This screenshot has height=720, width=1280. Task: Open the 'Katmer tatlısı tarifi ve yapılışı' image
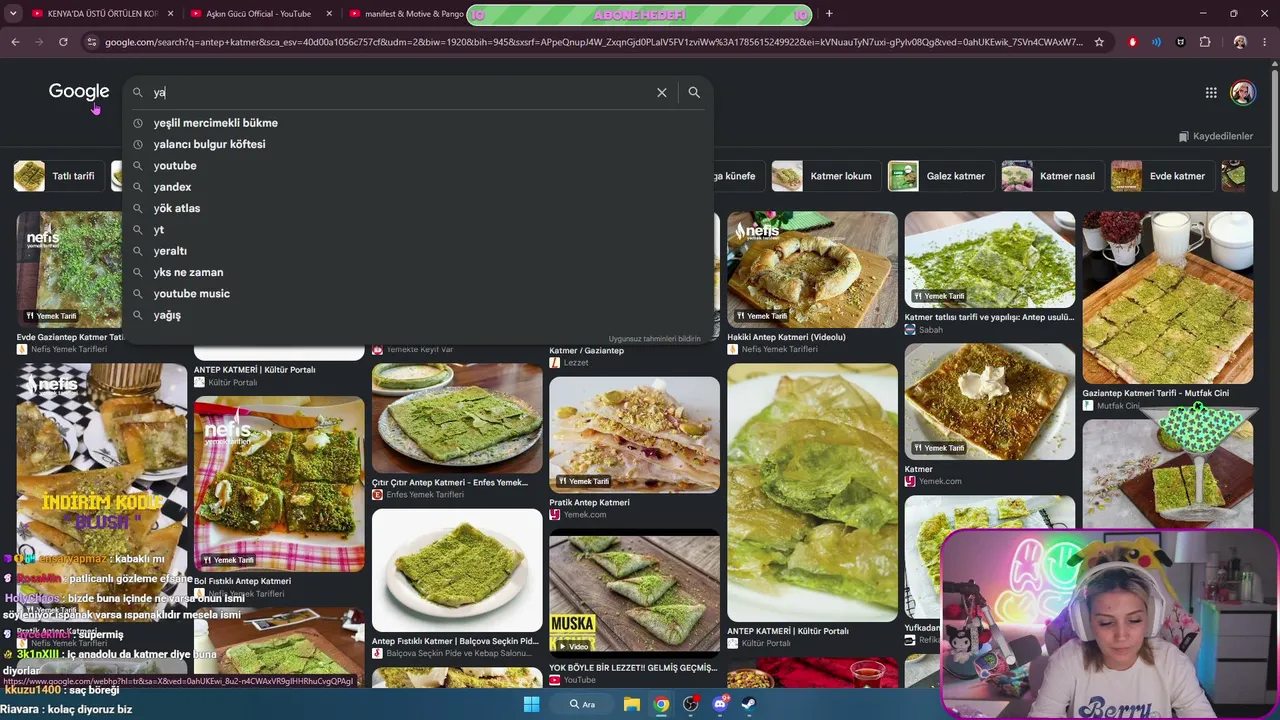point(990,260)
